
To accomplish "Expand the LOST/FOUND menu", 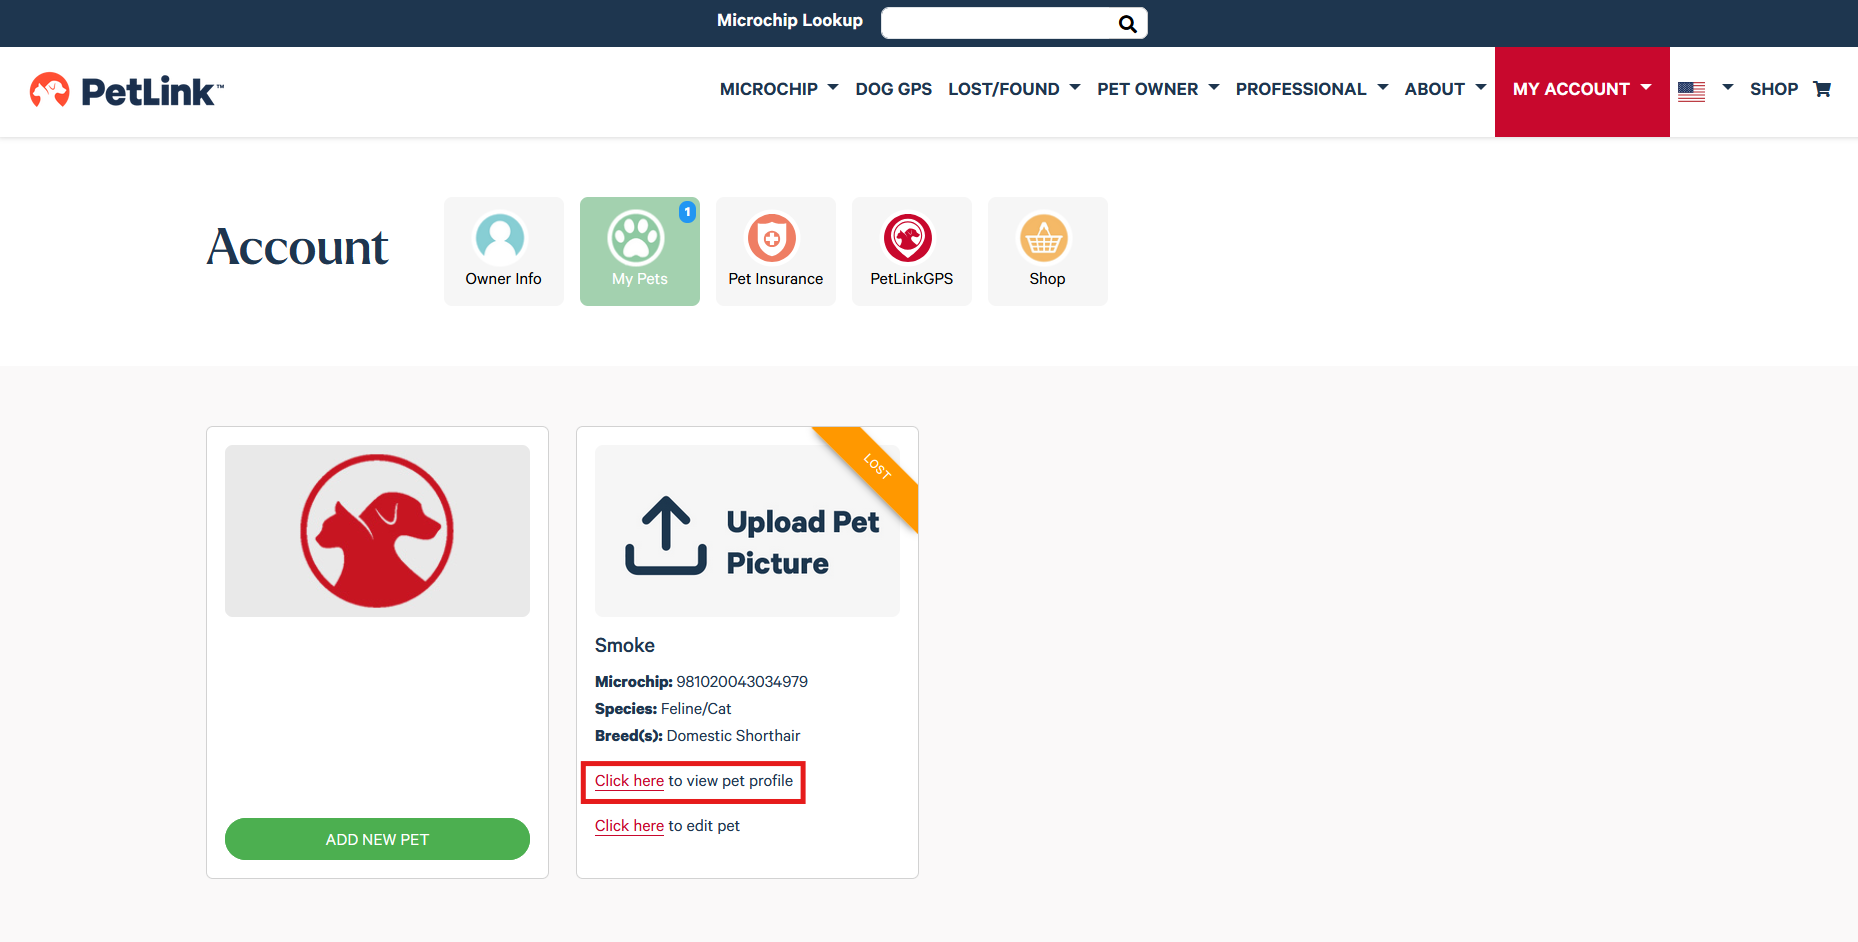I will tap(1014, 89).
